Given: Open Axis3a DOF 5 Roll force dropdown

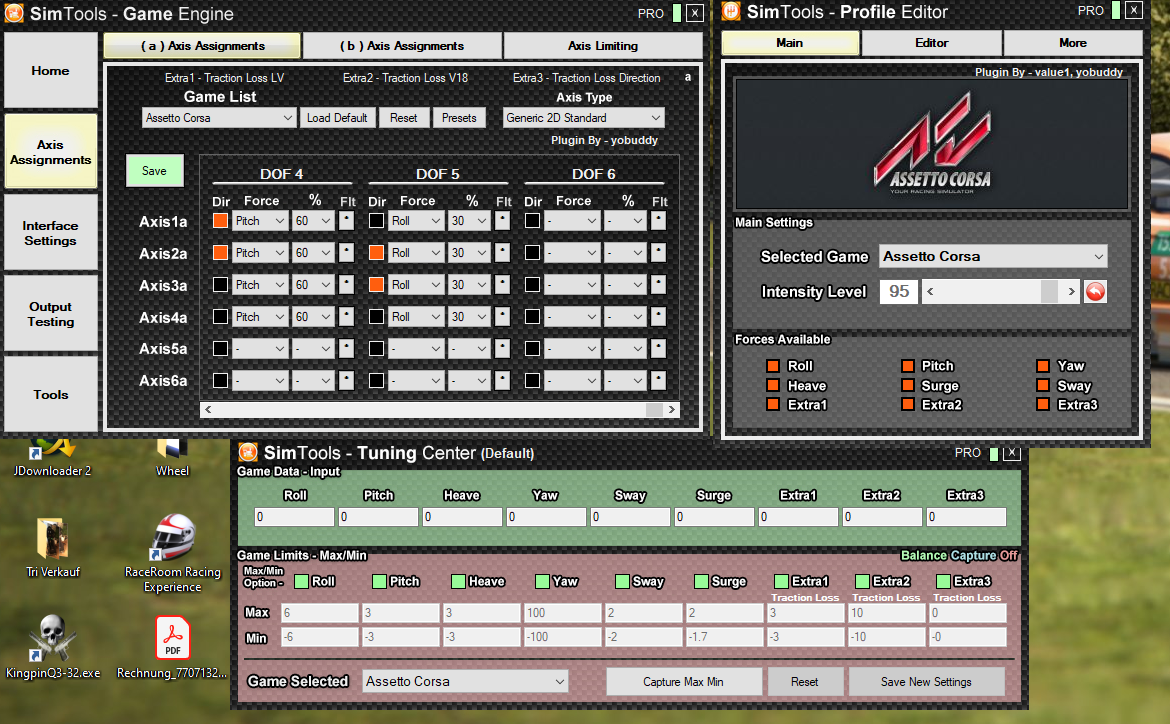Looking at the screenshot, I should (x=416, y=285).
